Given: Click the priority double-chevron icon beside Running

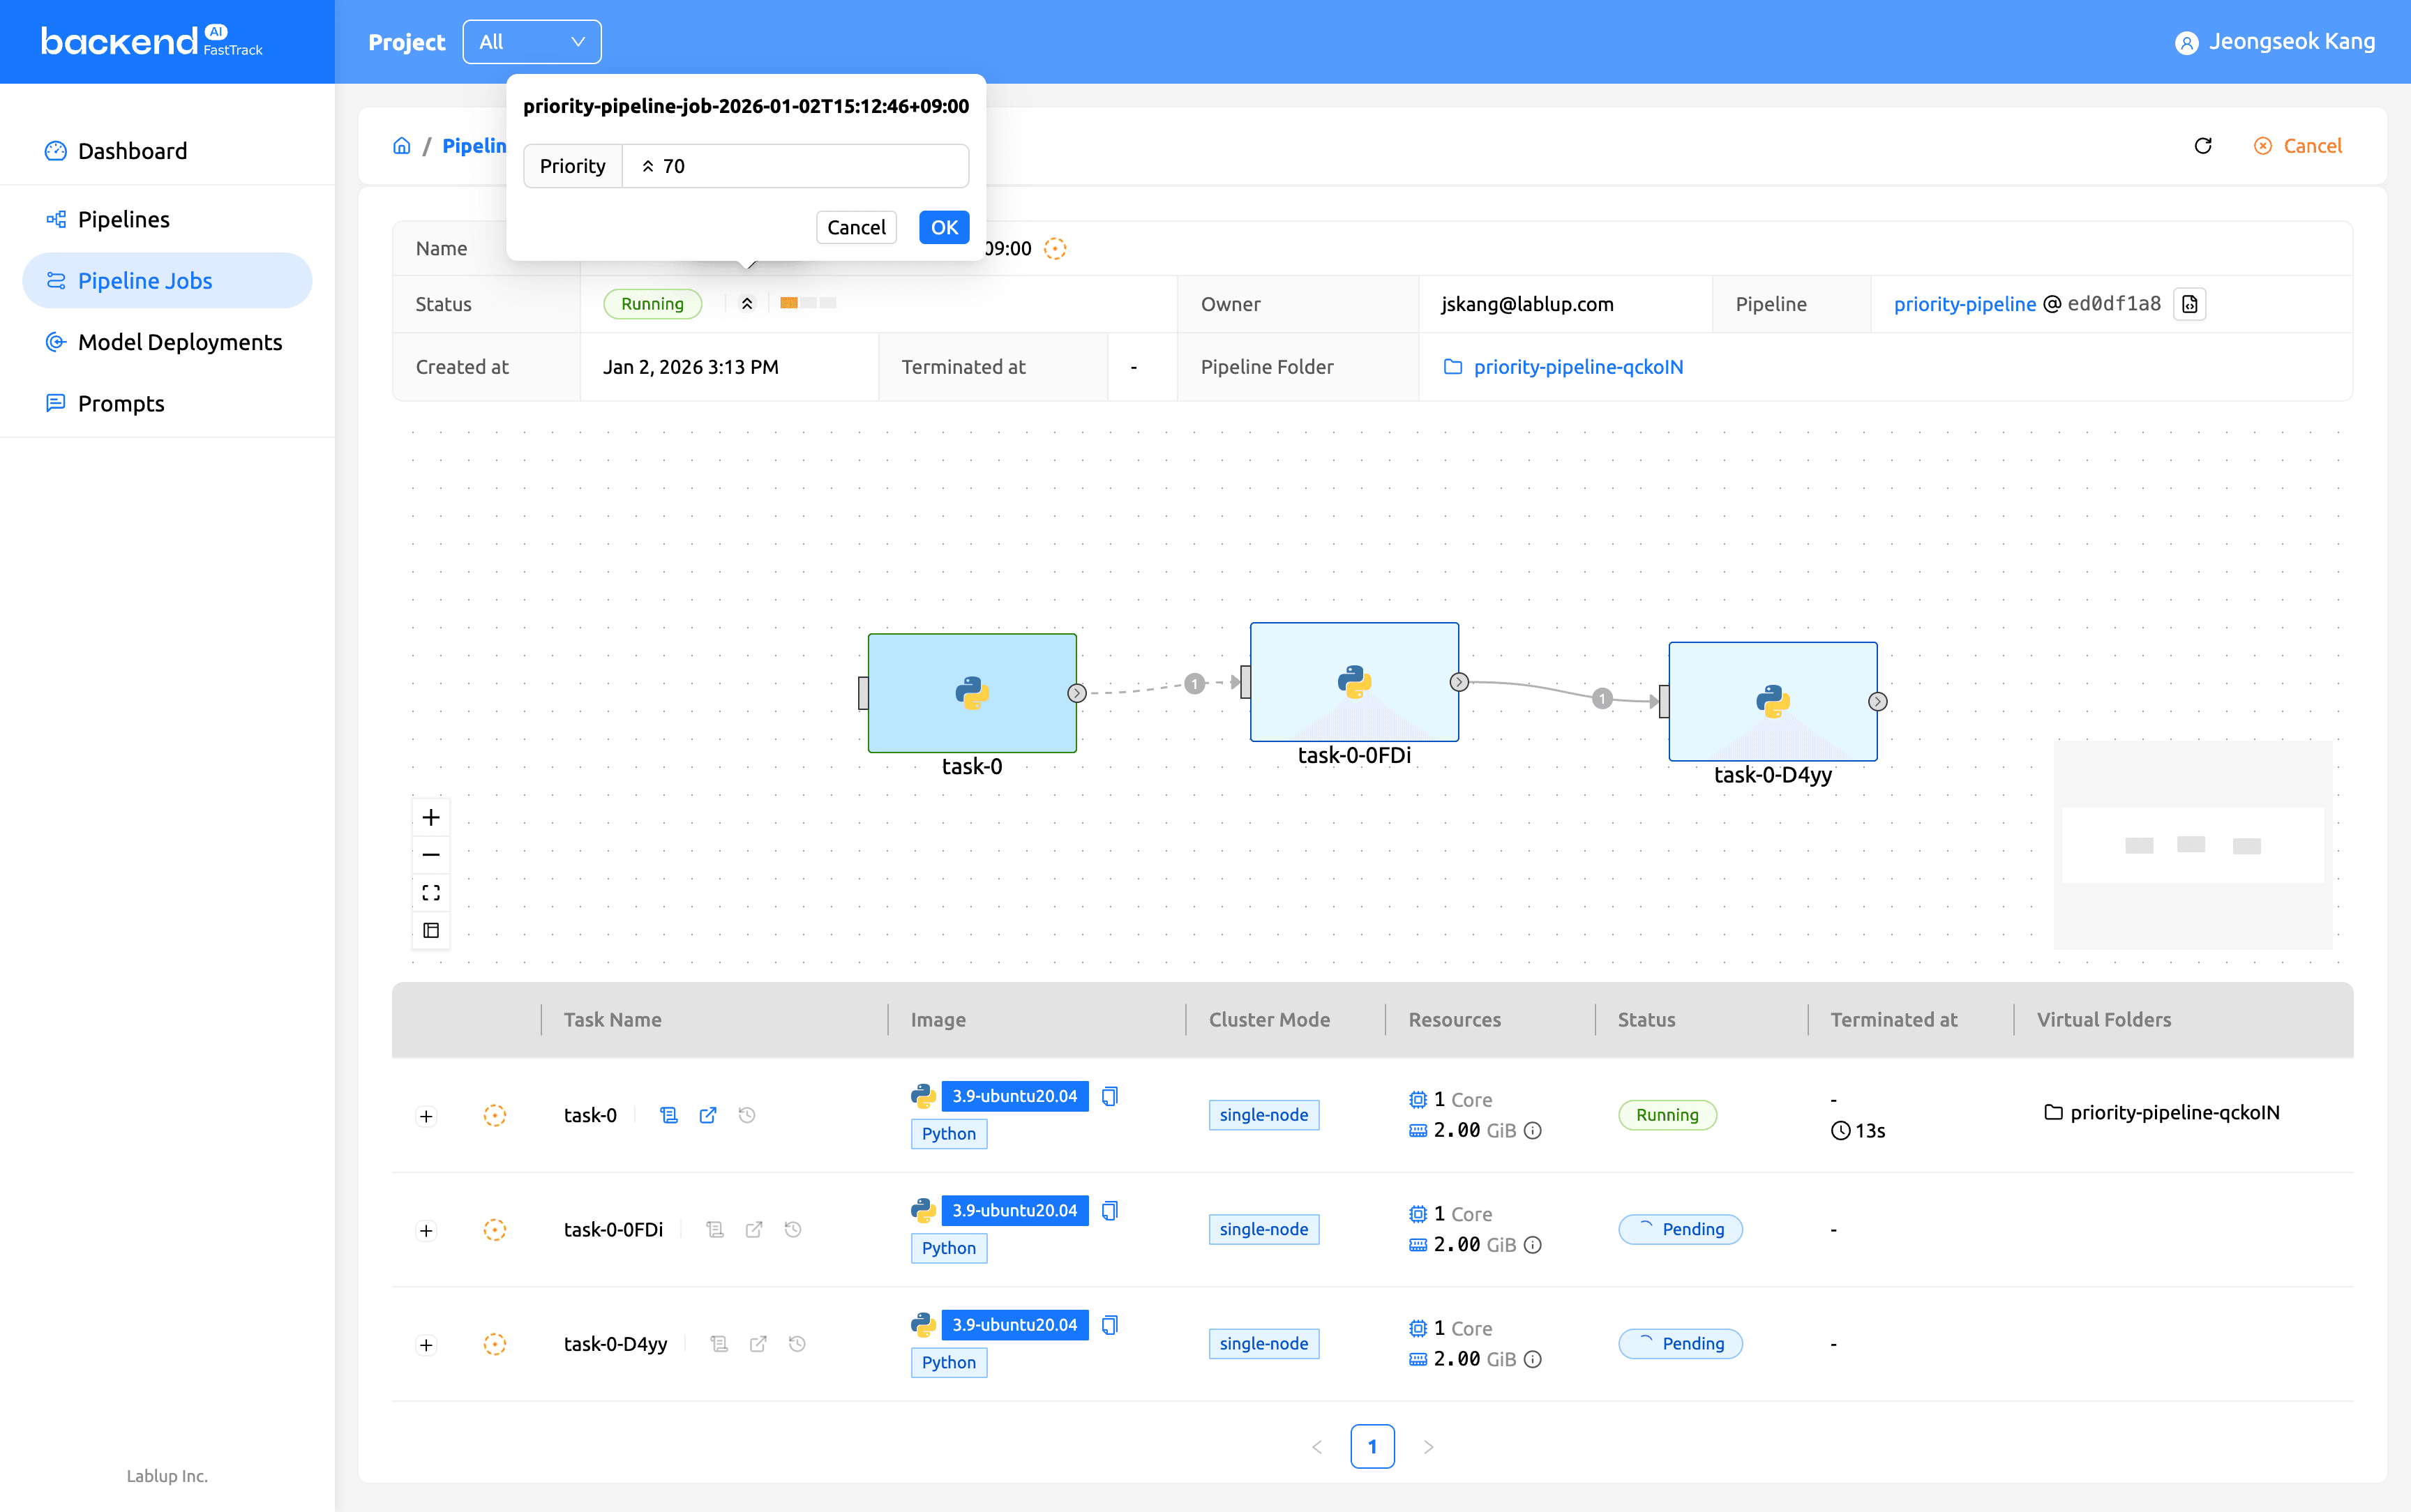Looking at the screenshot, I should (x=747, y=304).
